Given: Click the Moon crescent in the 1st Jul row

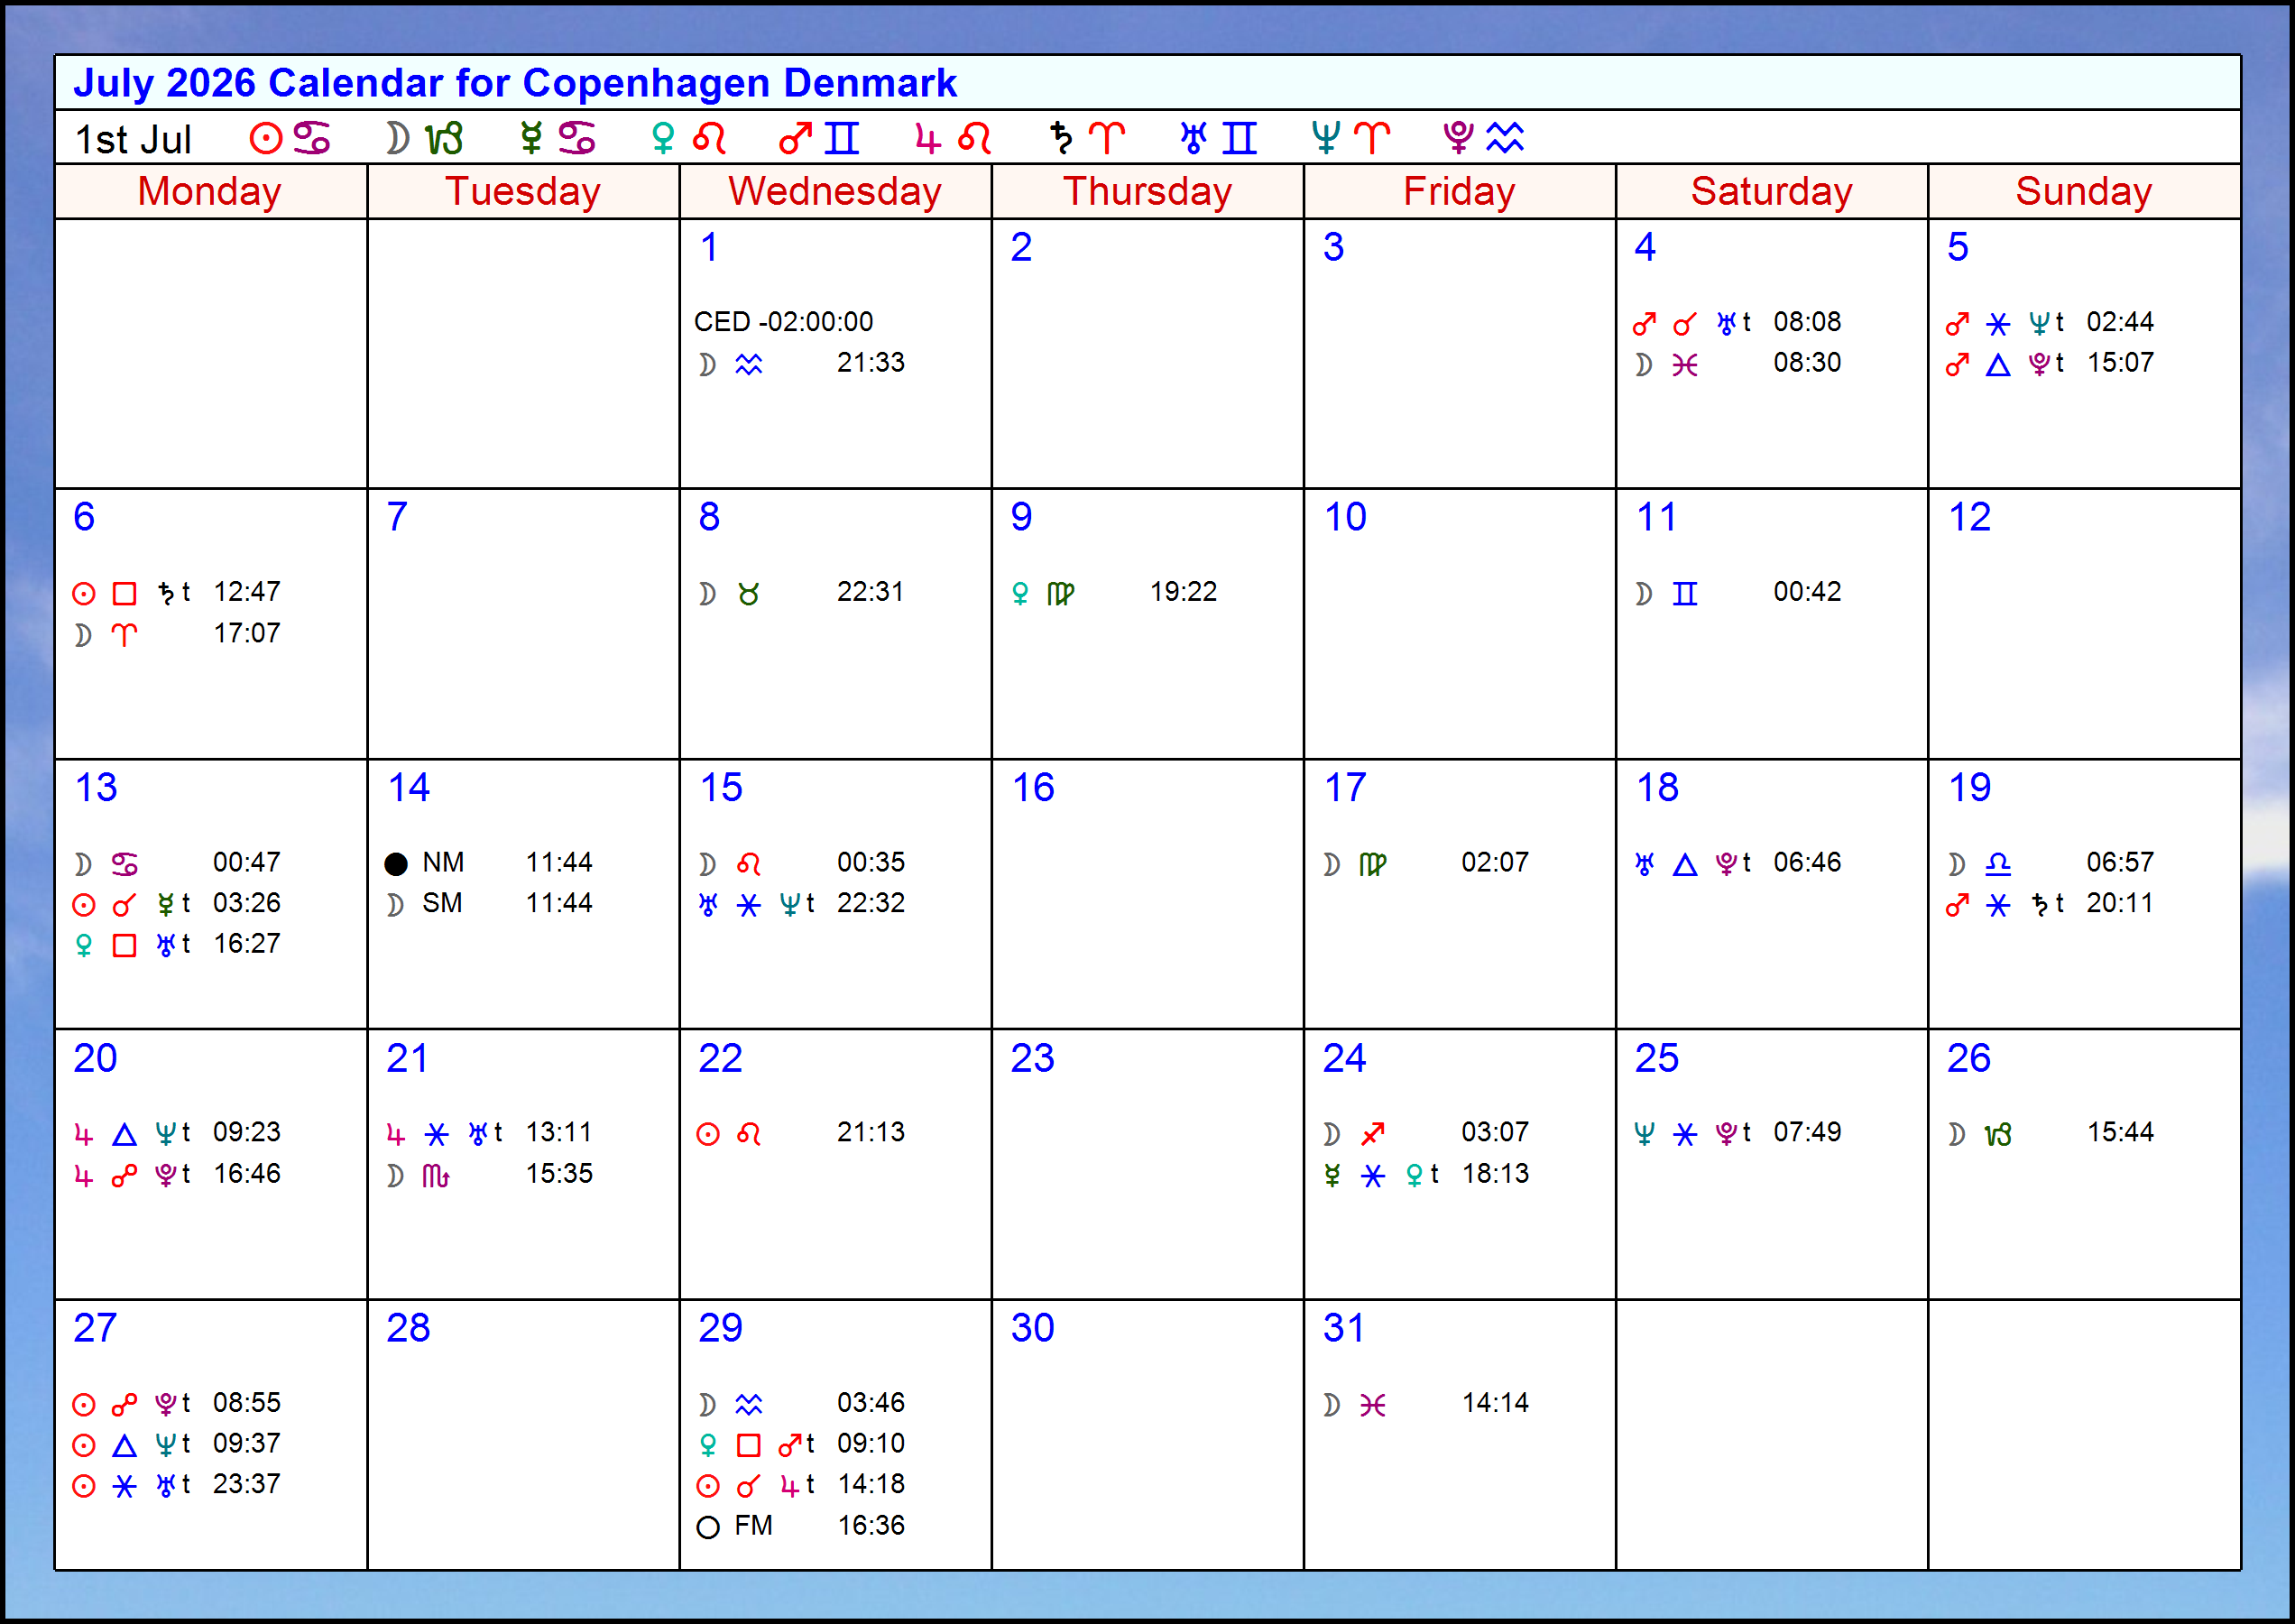Looking at the screenshot, I should tap(398, 138).
